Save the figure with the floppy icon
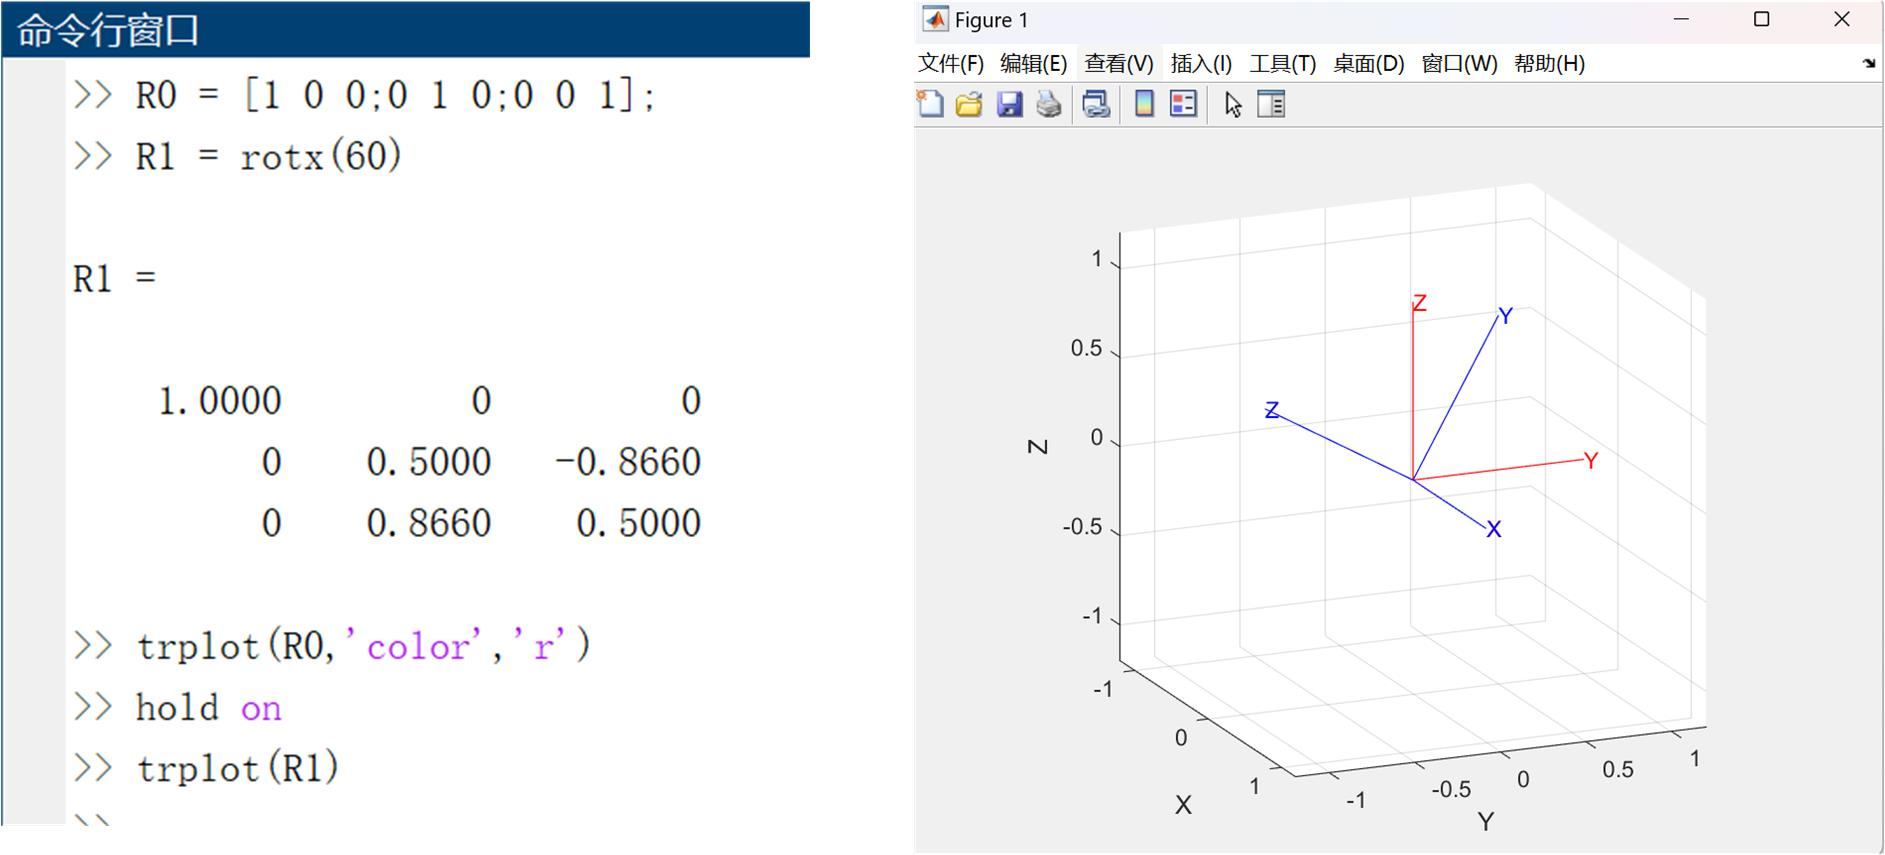This screenshot has height=855, width=1885. tap(1010, 104)
